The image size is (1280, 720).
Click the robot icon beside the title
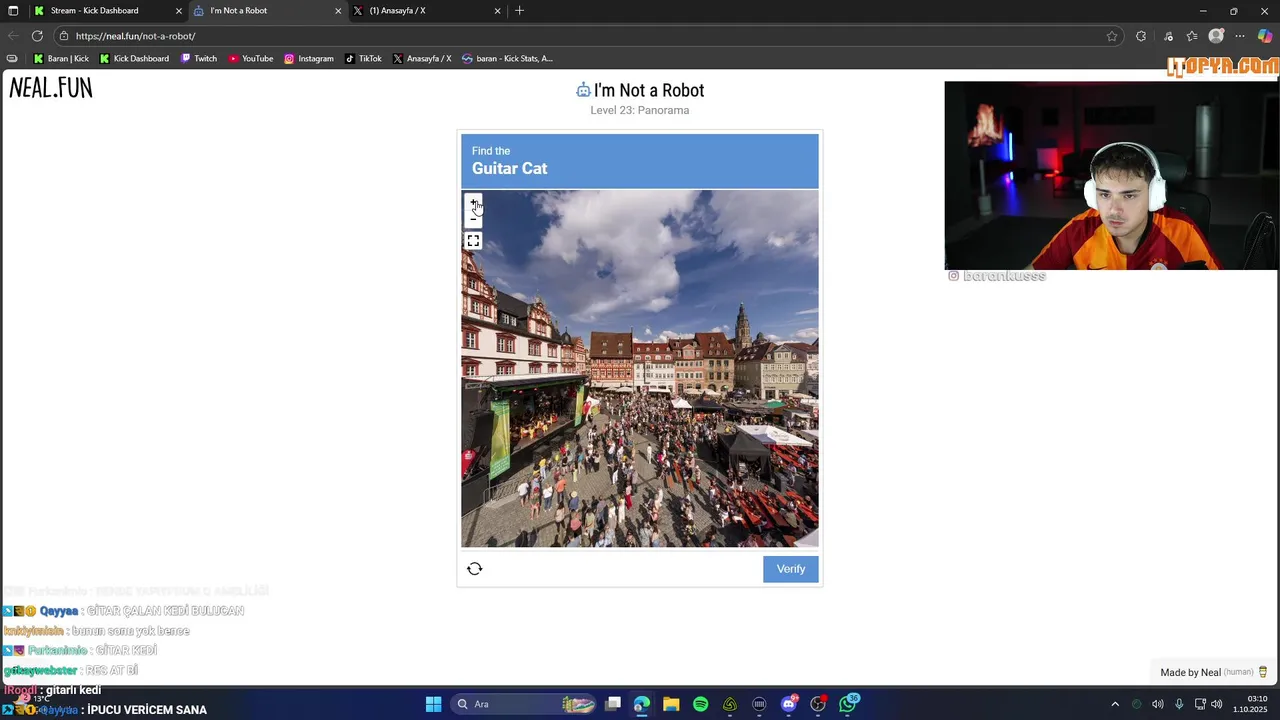(x=583, y=90)
